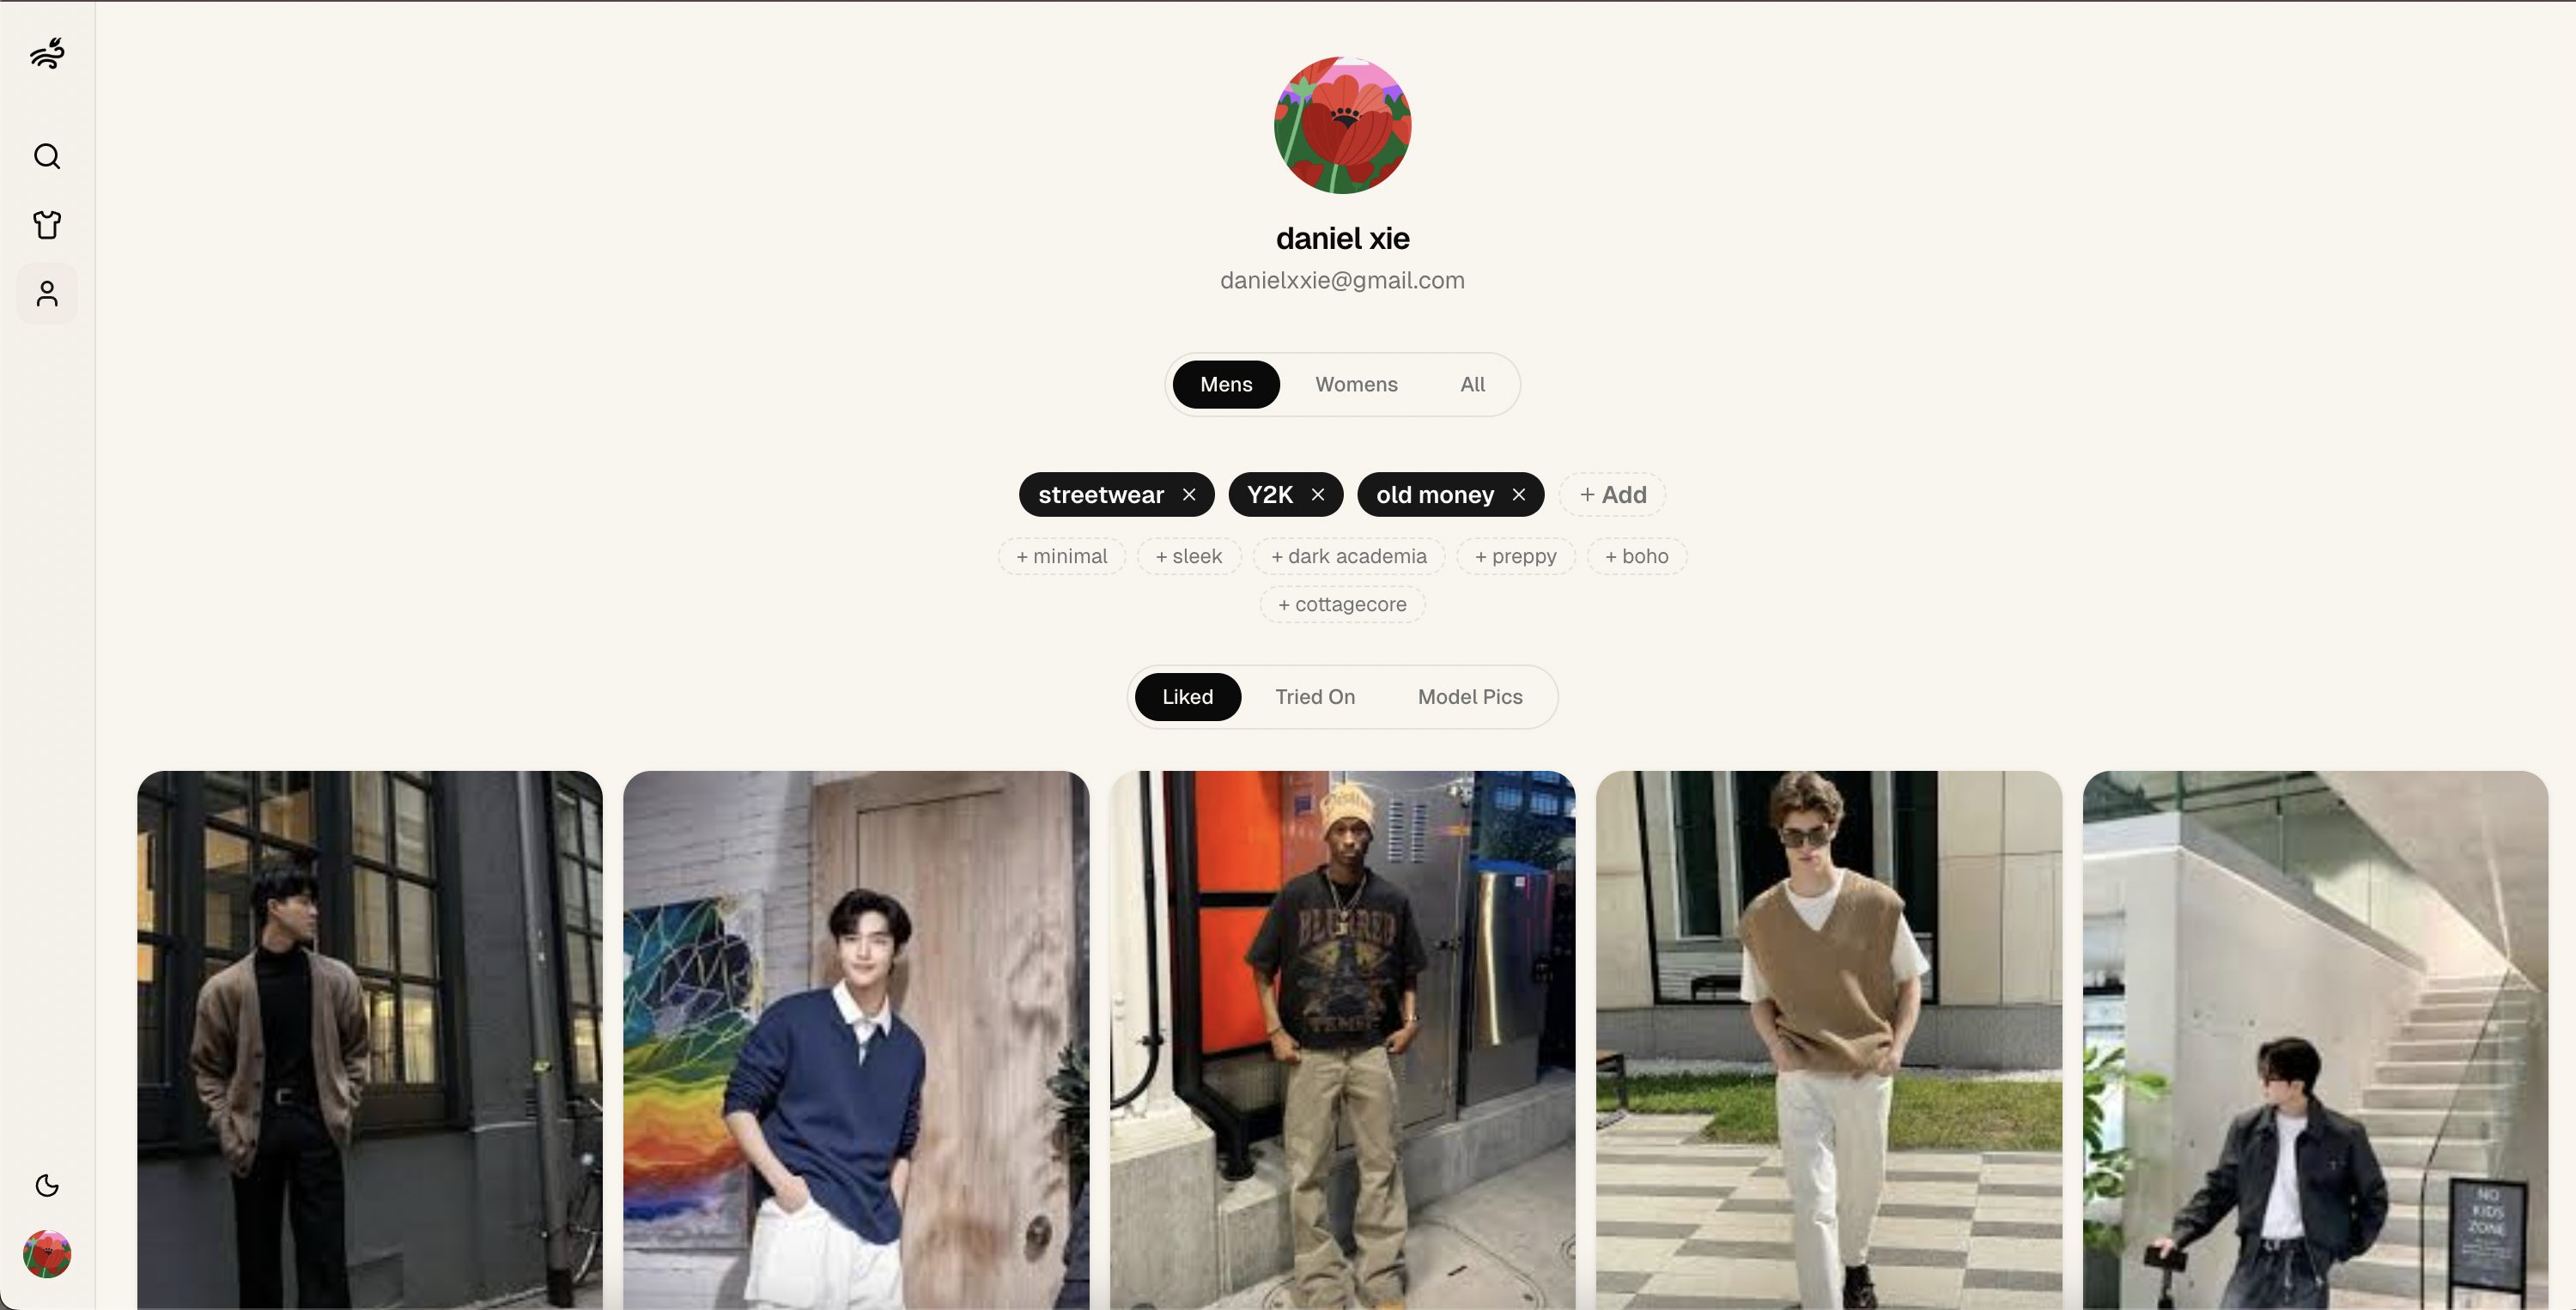Remove the Y2K style tag

[1318, 495]
